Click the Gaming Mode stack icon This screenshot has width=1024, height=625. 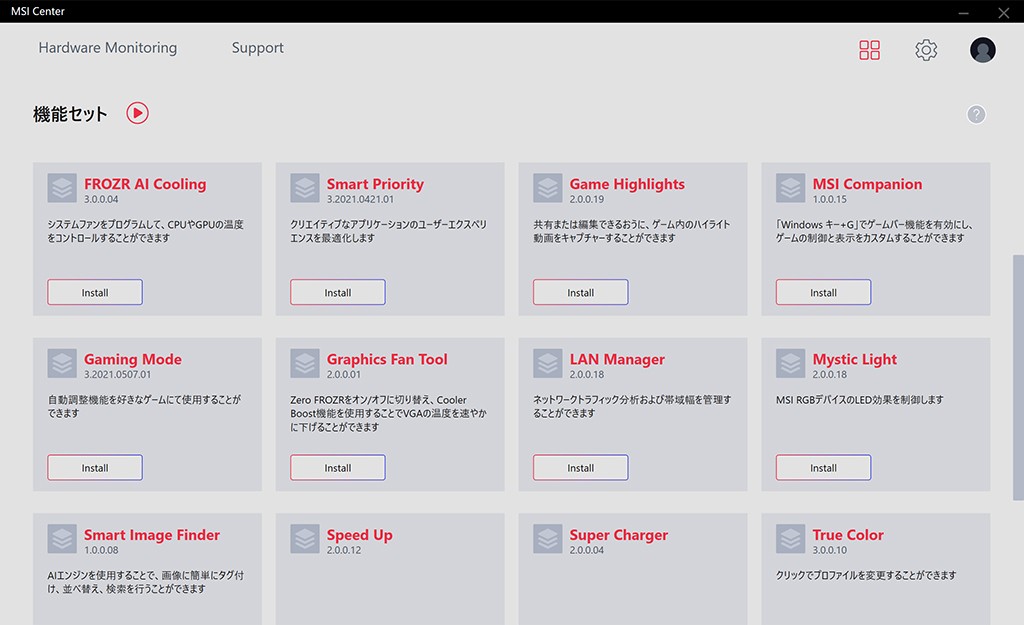(x=62, y=363)
